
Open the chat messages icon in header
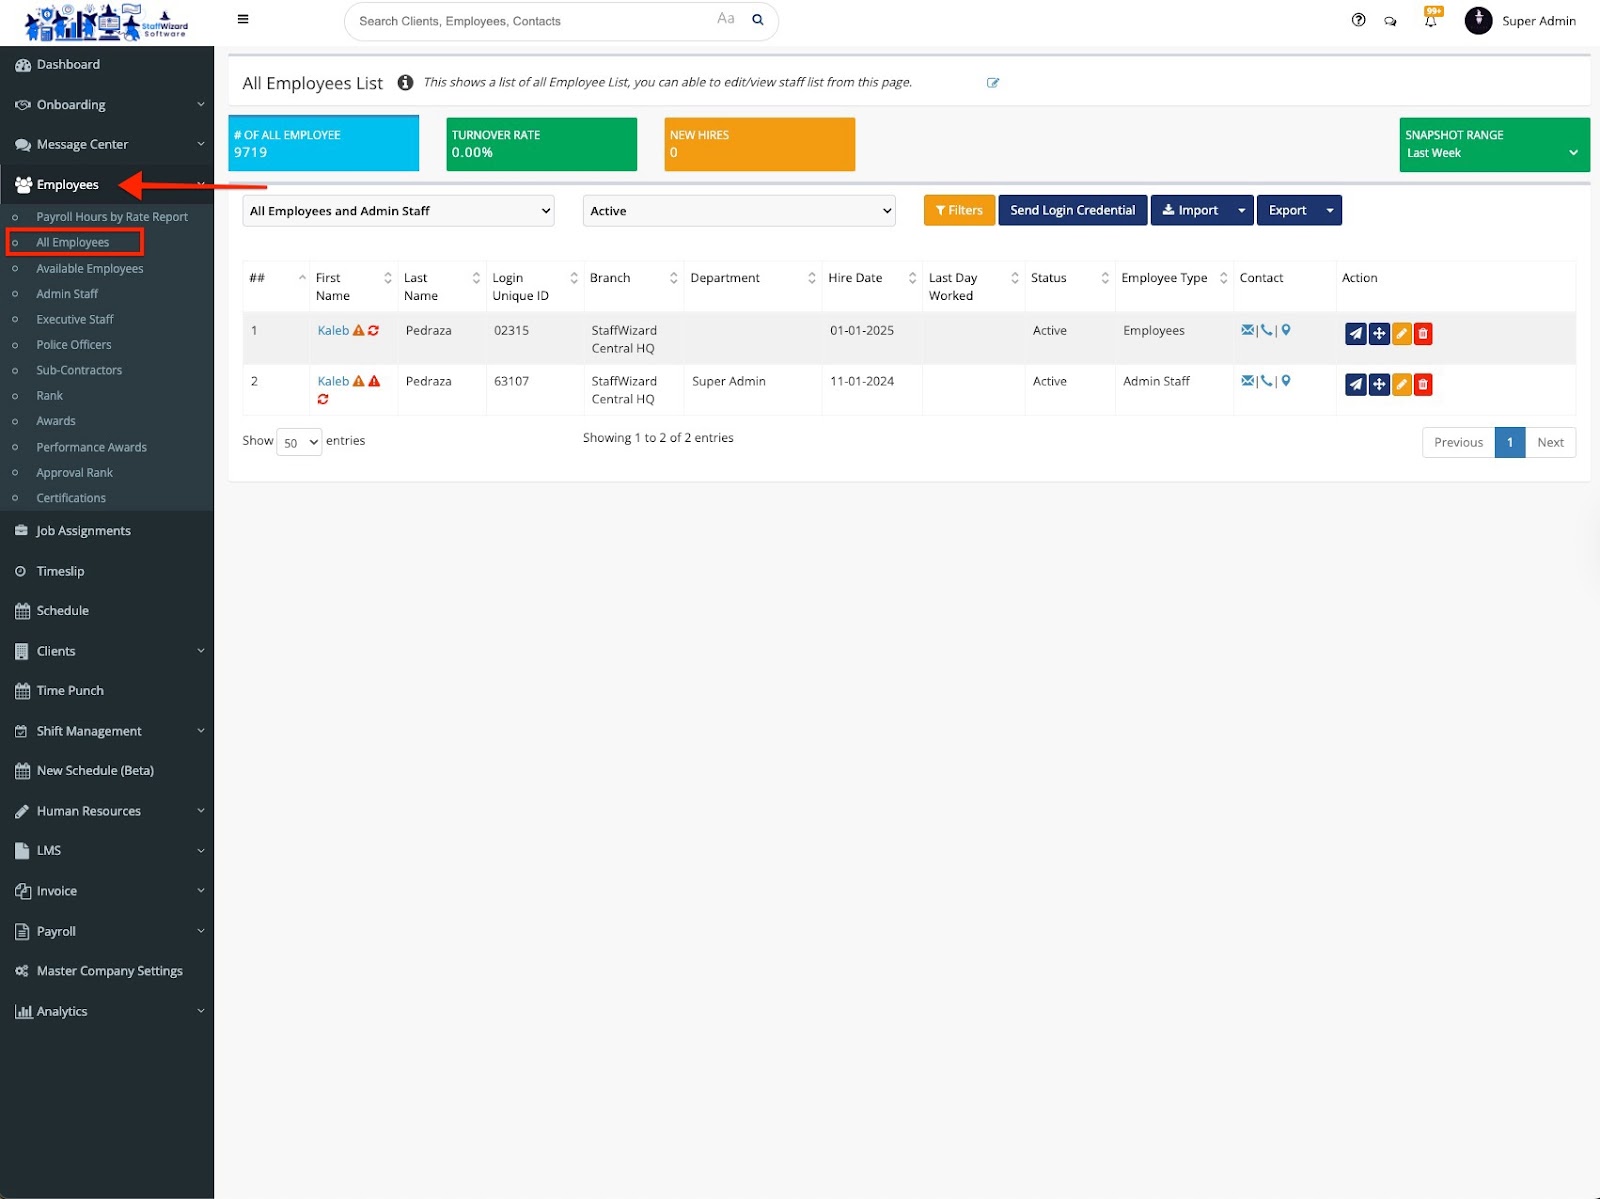pyautogui.click(x=1390, y=21)
